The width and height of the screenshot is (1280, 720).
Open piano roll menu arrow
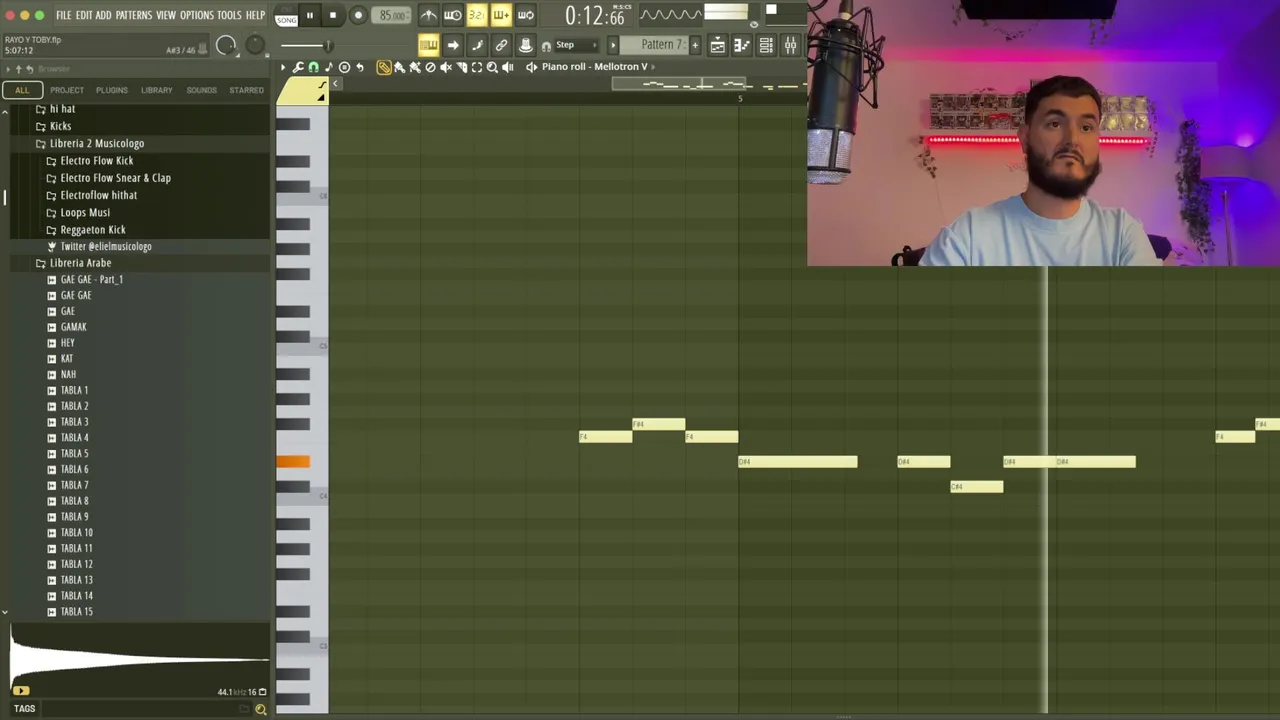283,67
